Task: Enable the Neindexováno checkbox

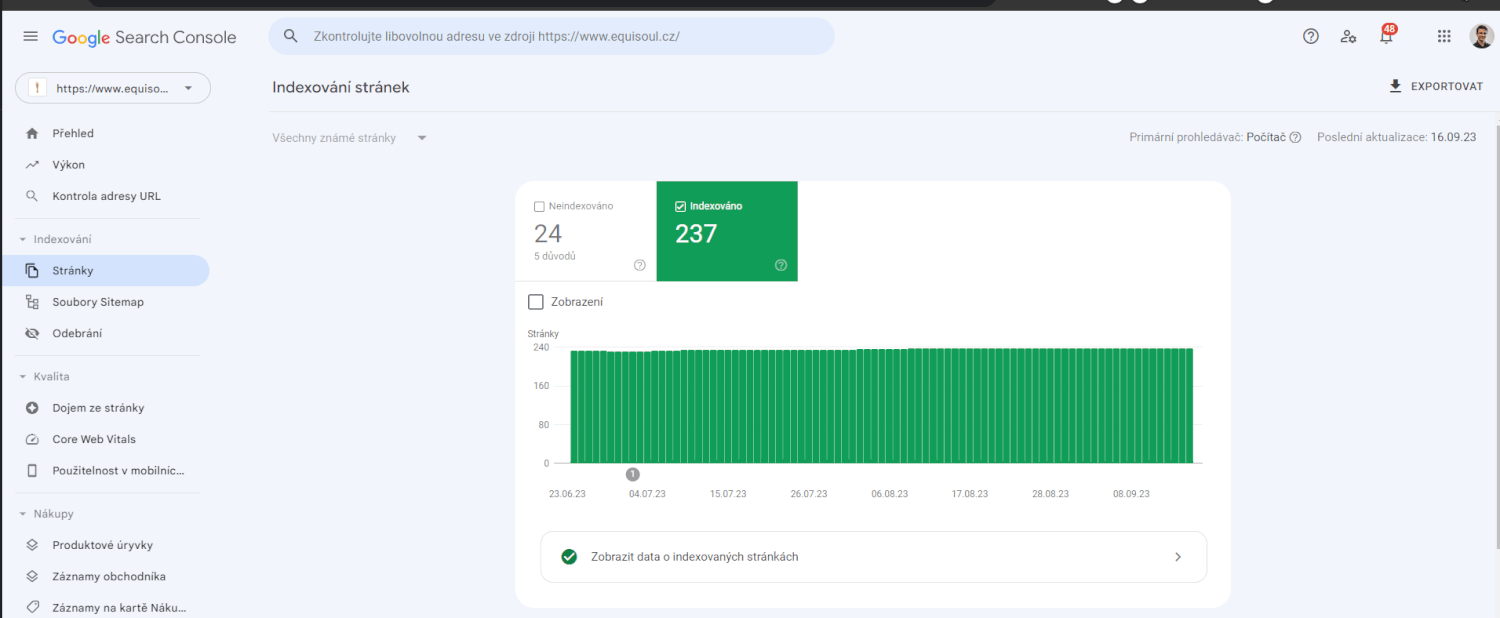Action: [540, 207]
